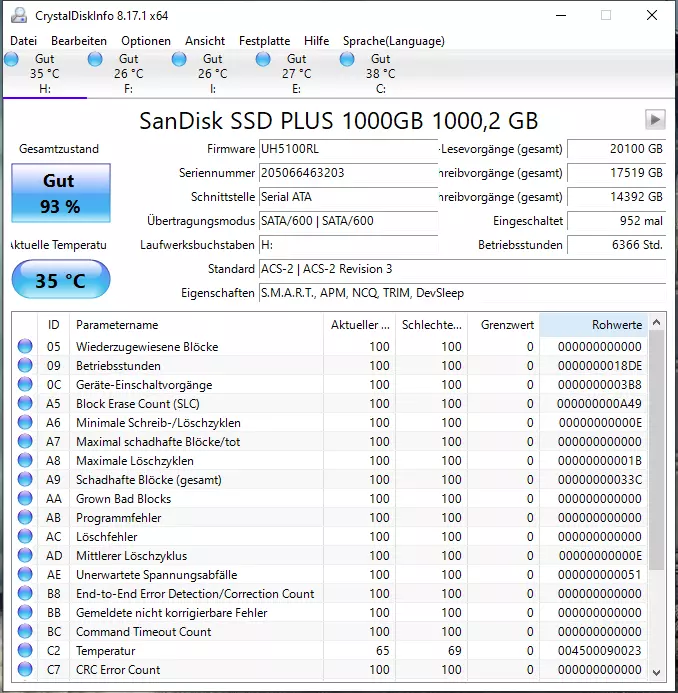The image size is (678, 693).
Task: Click the status orb of Programmfehler row
Action: [25, 518]
